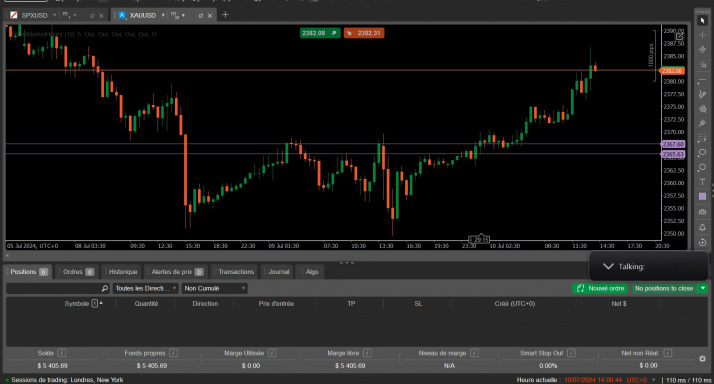The height and width of the screenshot is (384, 714).
Task: Select the ellipse drawing tool
Action: tap(702, 153)
